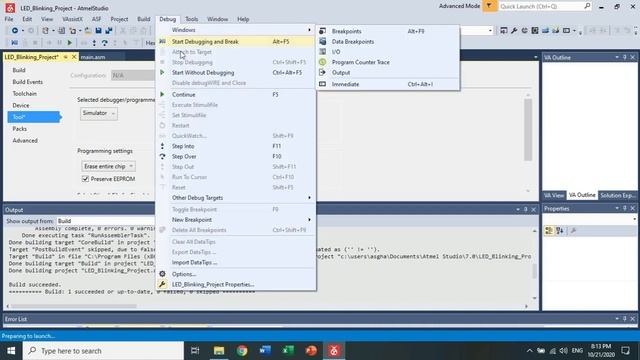Click the Step Over toolbar icon
This screenshot has height=360, width=640.
104,42
